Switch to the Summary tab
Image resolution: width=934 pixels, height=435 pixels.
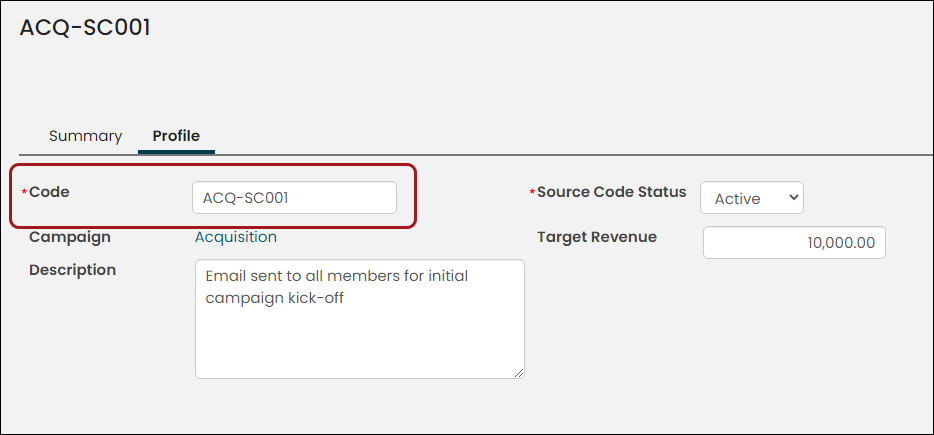click(x=85, y=136)
